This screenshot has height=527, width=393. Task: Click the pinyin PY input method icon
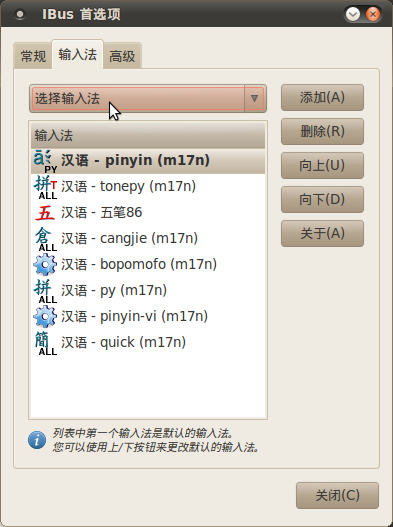[45, 161]
